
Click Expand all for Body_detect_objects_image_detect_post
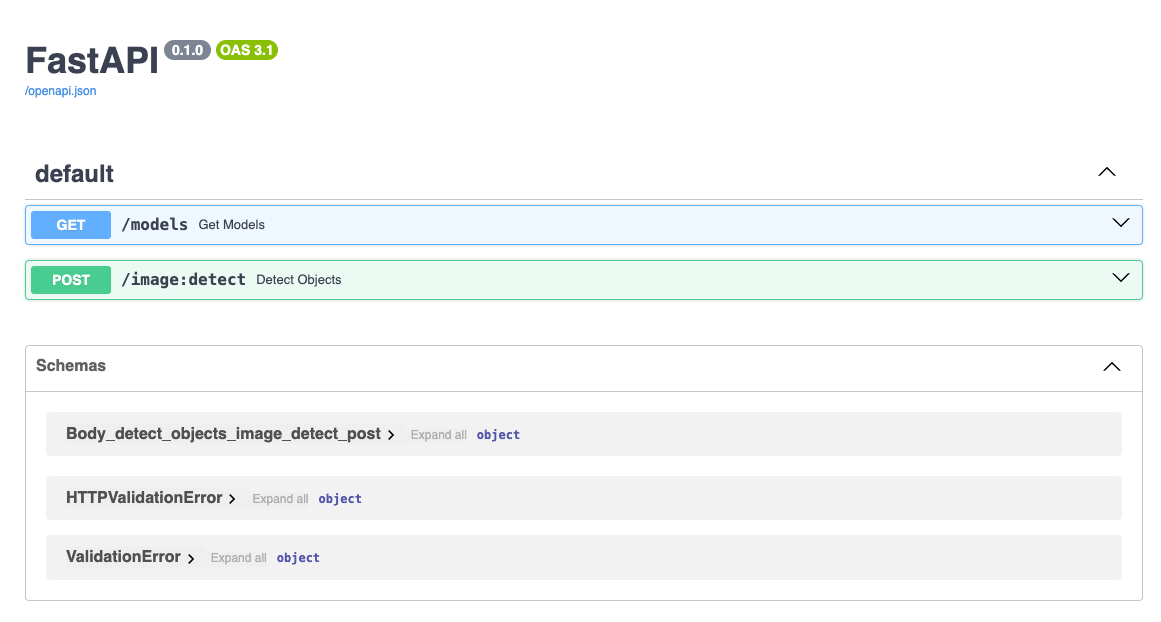click(x=438, y=435)
